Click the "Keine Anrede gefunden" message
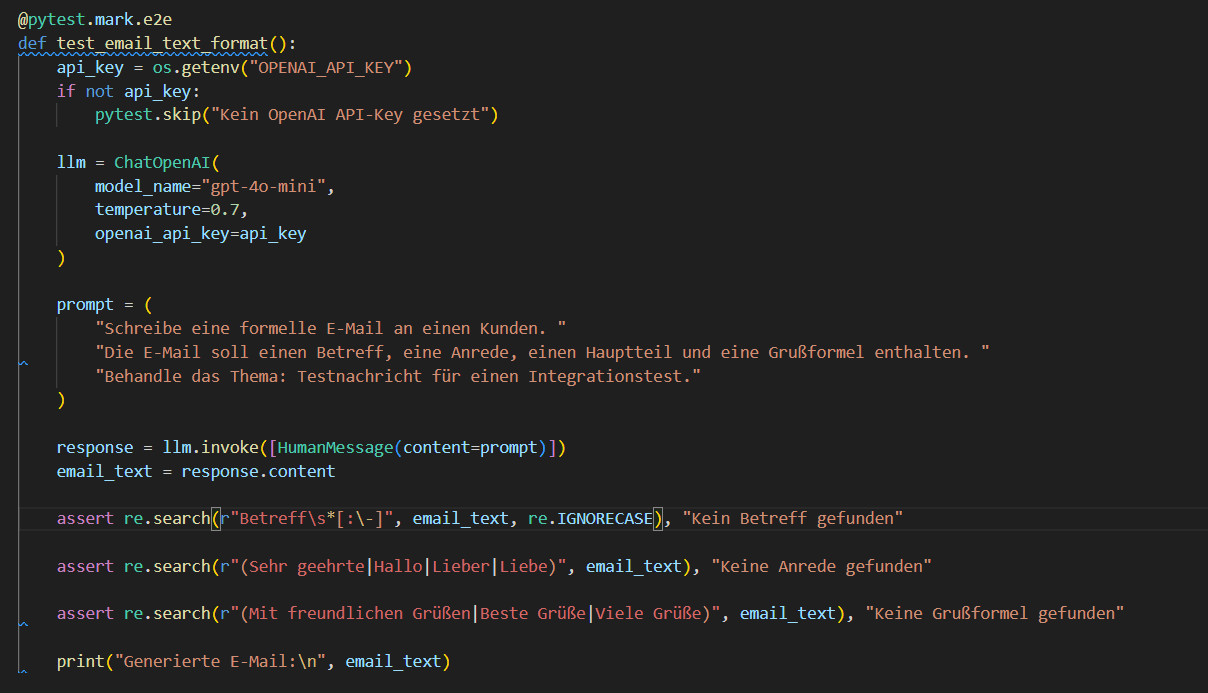Viewport: 1208px width, 693px height. pyautogui.click(x=821, y=566)
